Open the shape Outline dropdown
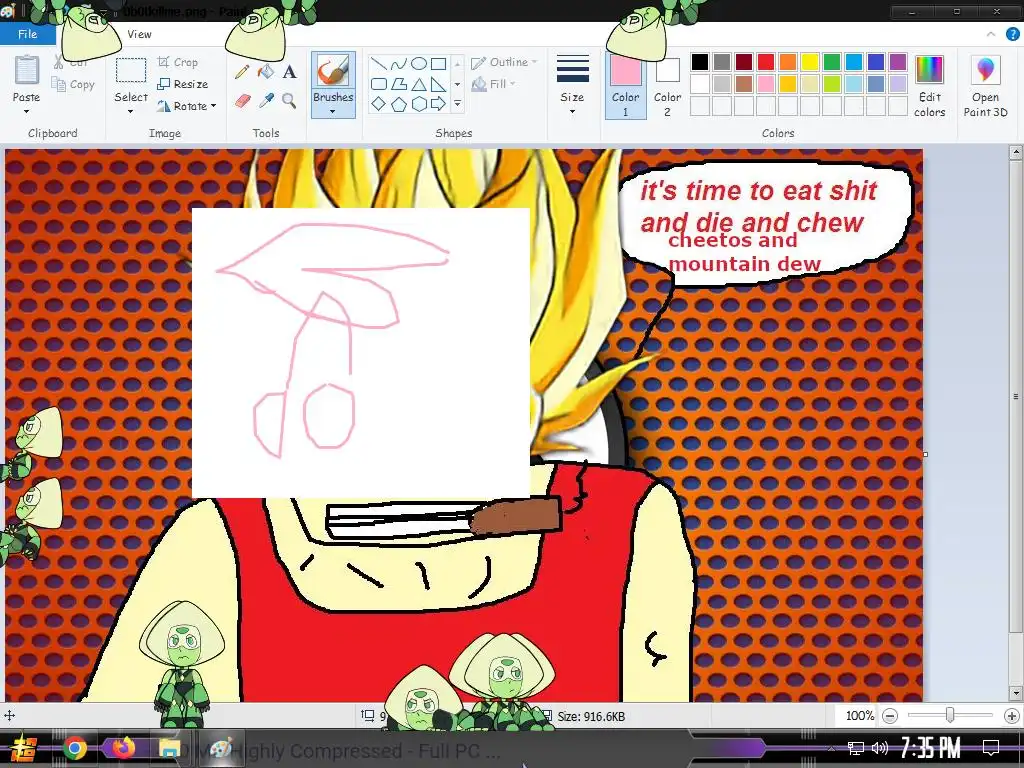Viewport: 1024px width, 768px height. pyautogui.click(x=504, y=62)
